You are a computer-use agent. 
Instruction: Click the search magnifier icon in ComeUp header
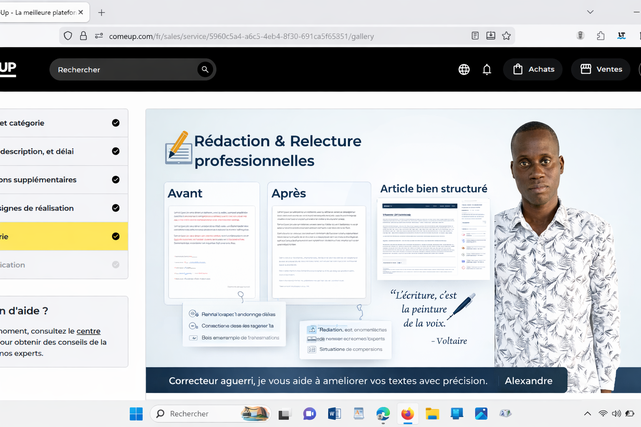[205, 70]
